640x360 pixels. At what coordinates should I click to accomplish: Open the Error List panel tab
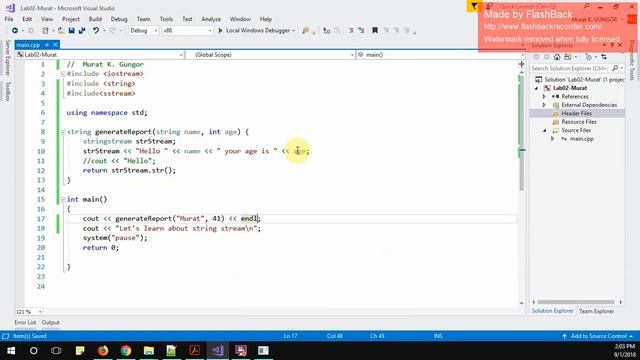click(25, 322)
